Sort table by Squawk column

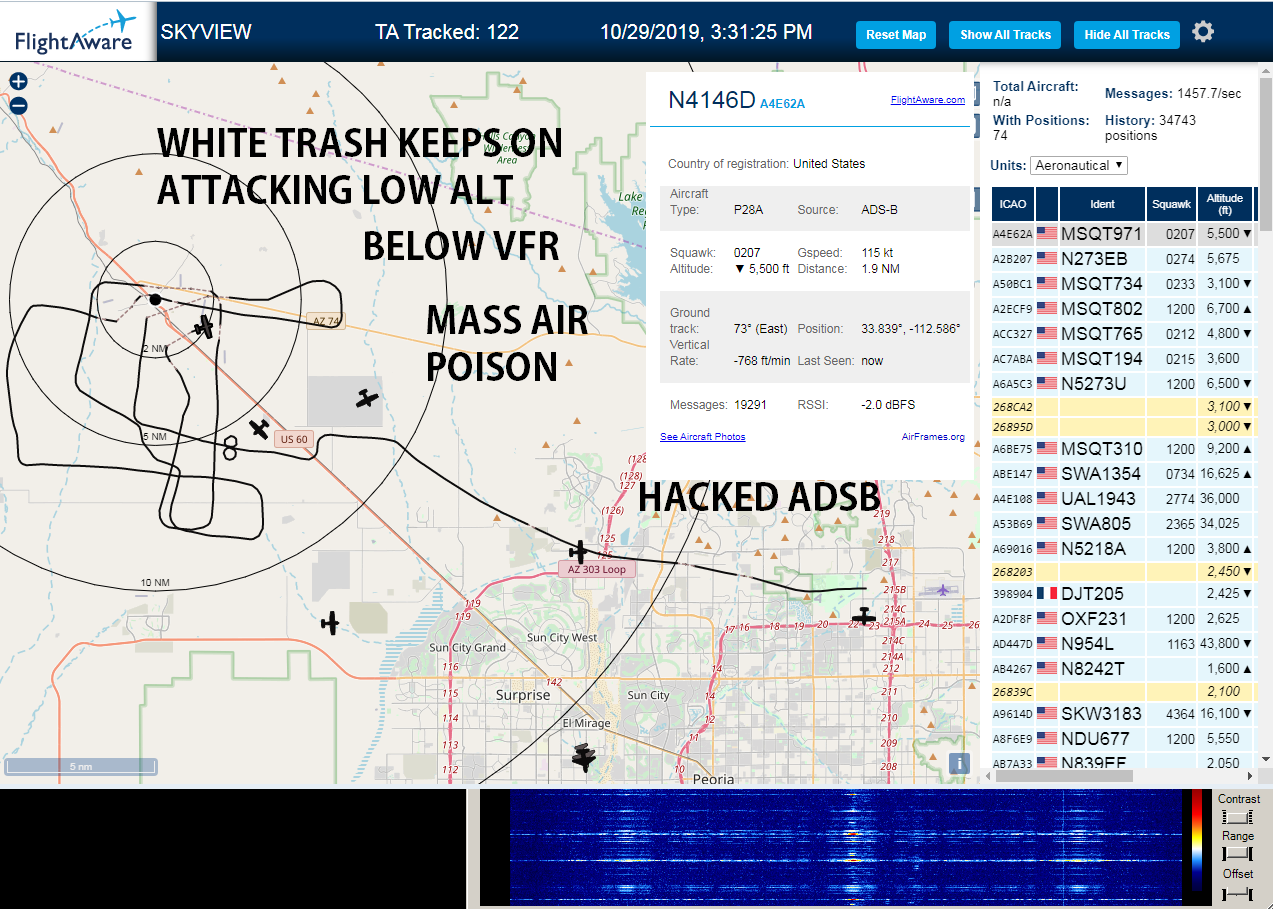coord(1171,204)
